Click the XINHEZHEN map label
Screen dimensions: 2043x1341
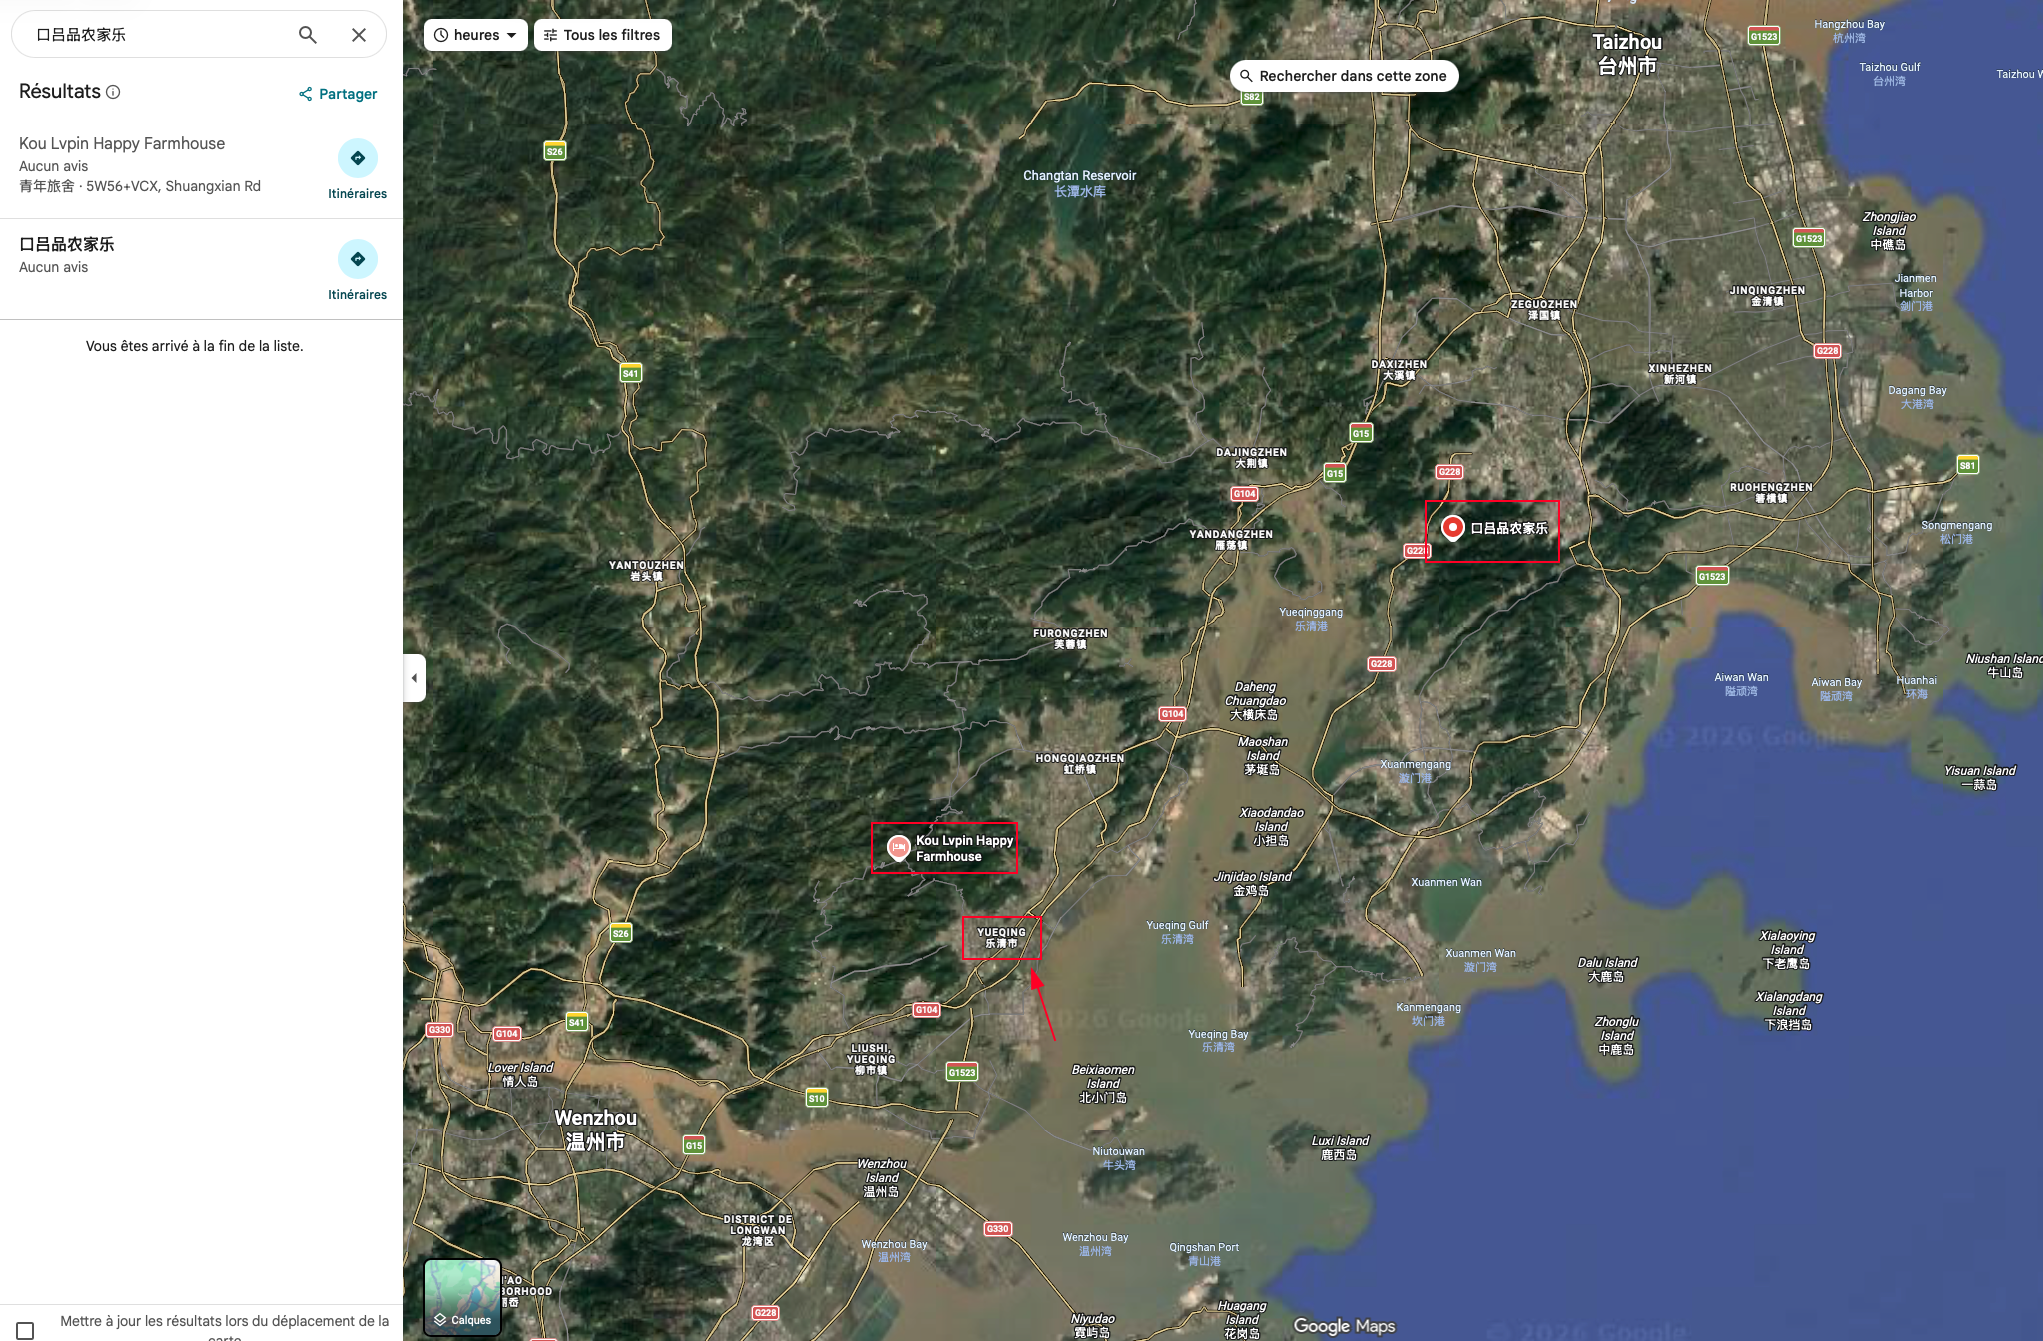tap(1680, 374)
